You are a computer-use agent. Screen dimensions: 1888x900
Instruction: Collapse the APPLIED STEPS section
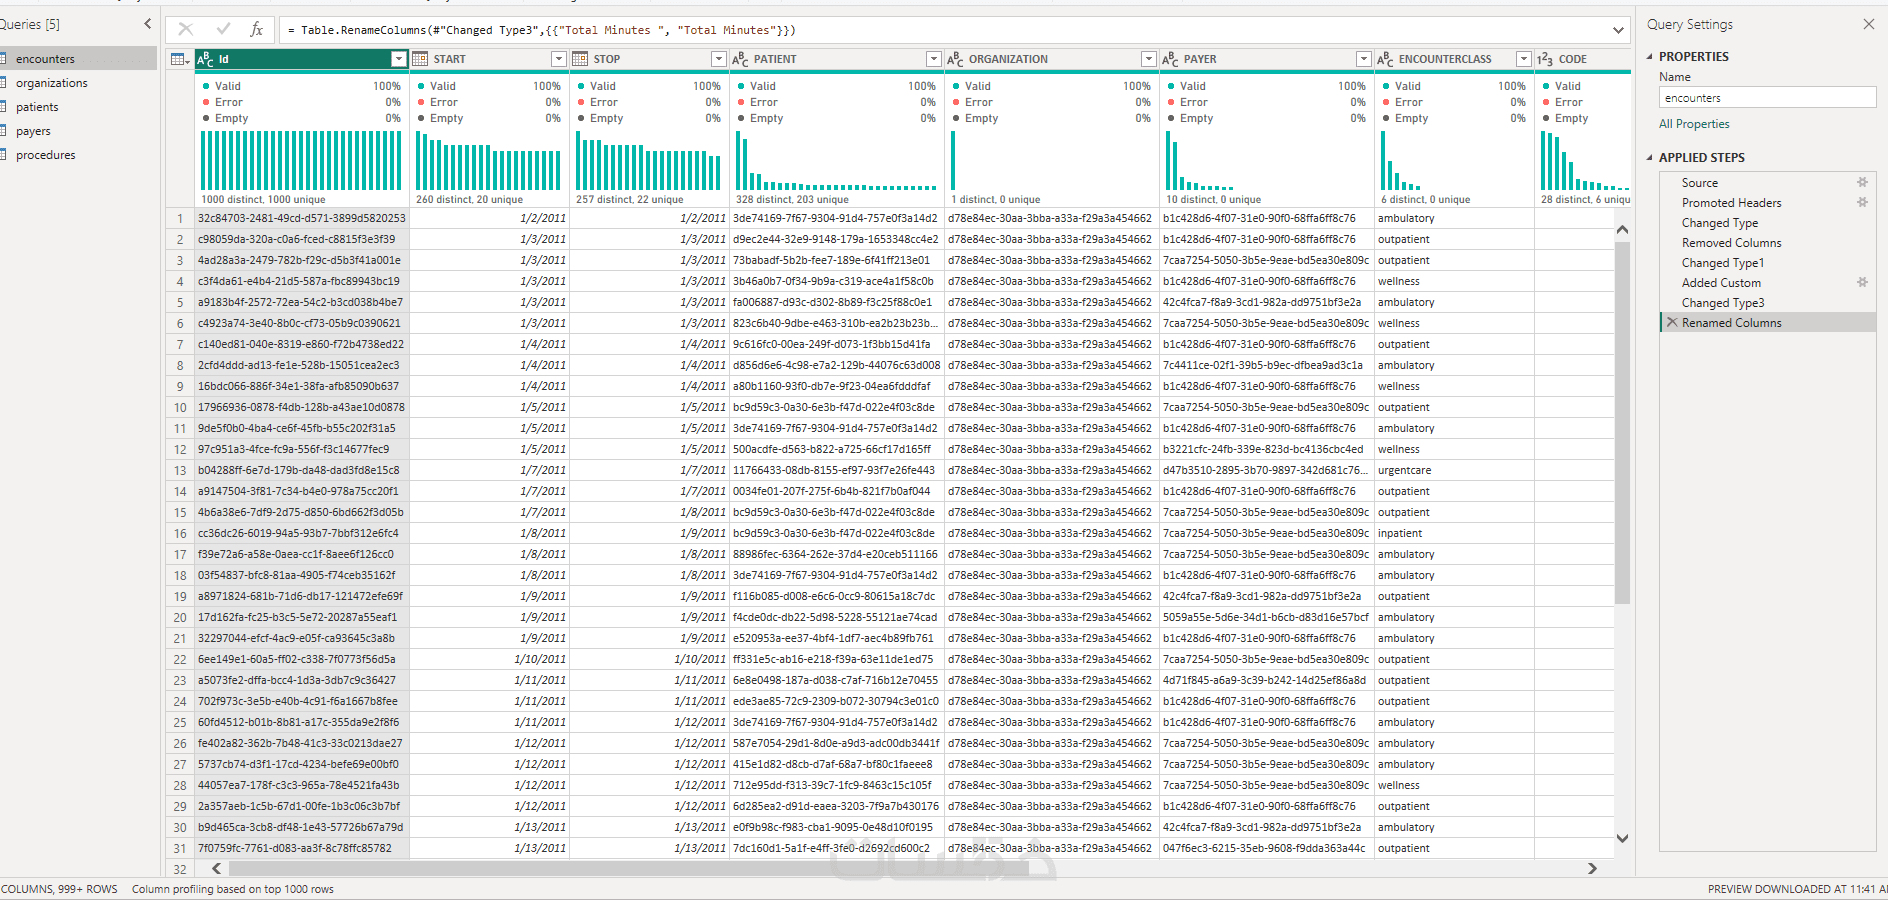coord(1650,158)
